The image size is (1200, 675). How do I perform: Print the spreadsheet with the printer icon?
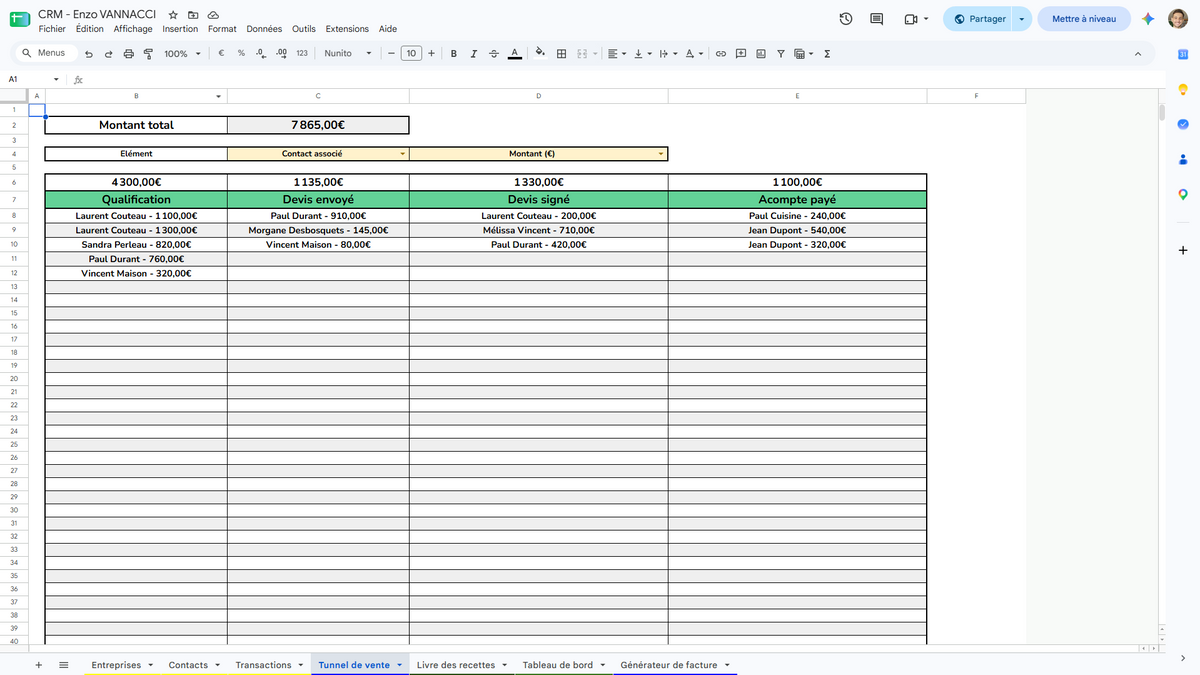[x=128, y=53]
